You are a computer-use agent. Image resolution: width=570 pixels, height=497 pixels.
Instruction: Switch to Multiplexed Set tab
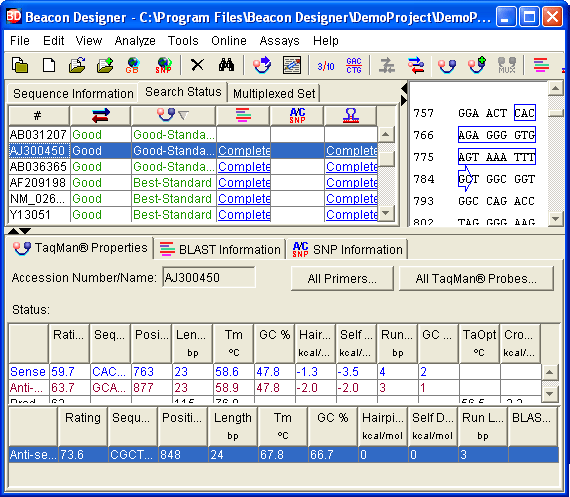point(274,94)
